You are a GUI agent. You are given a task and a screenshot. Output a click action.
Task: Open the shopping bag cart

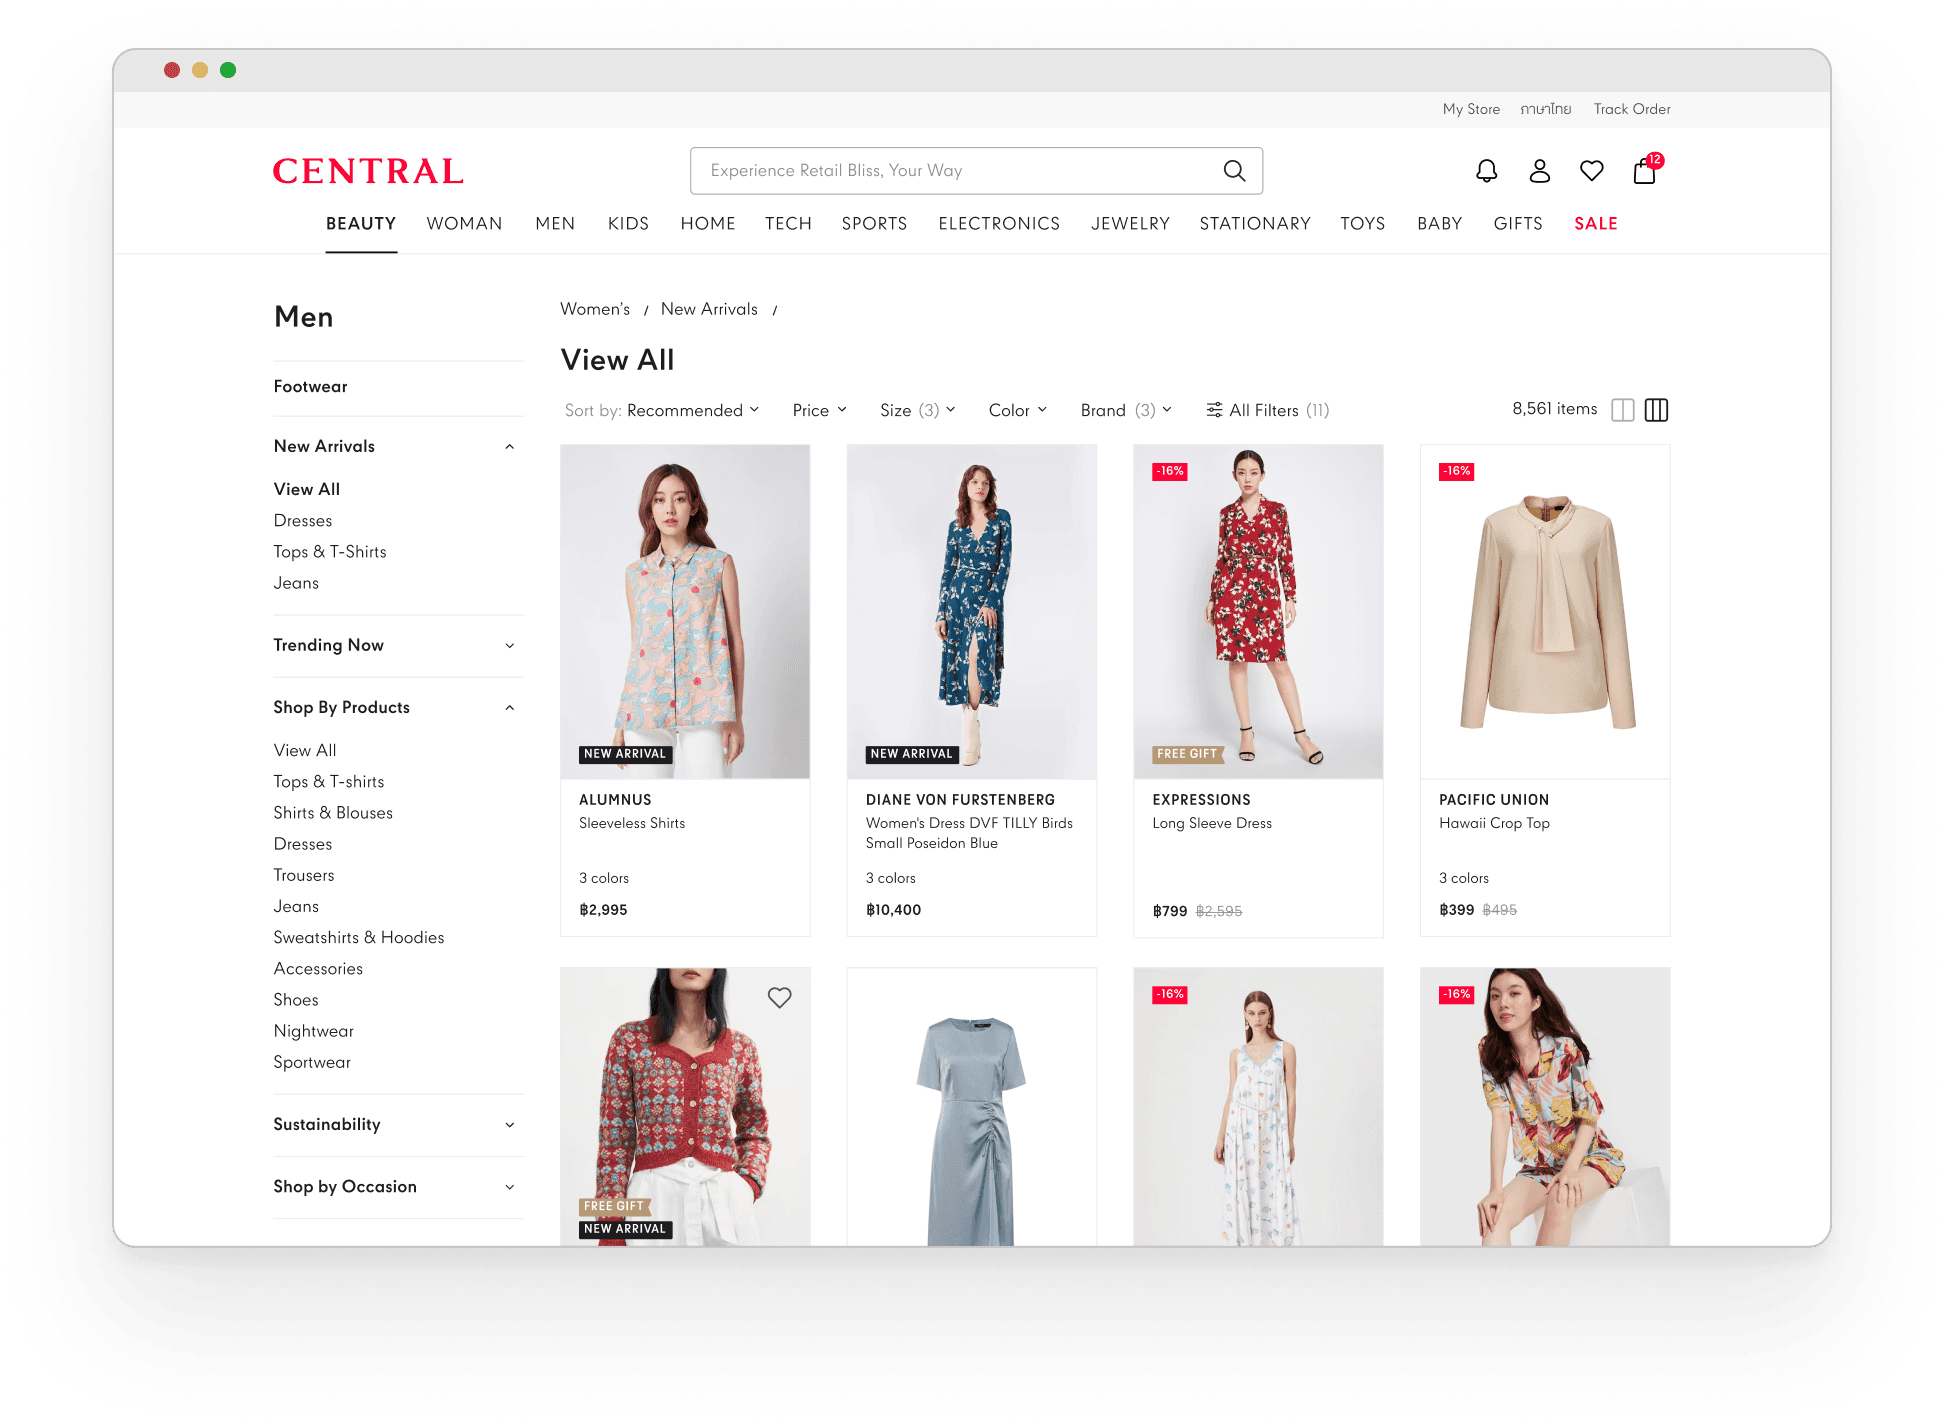tap(1646, 169)
